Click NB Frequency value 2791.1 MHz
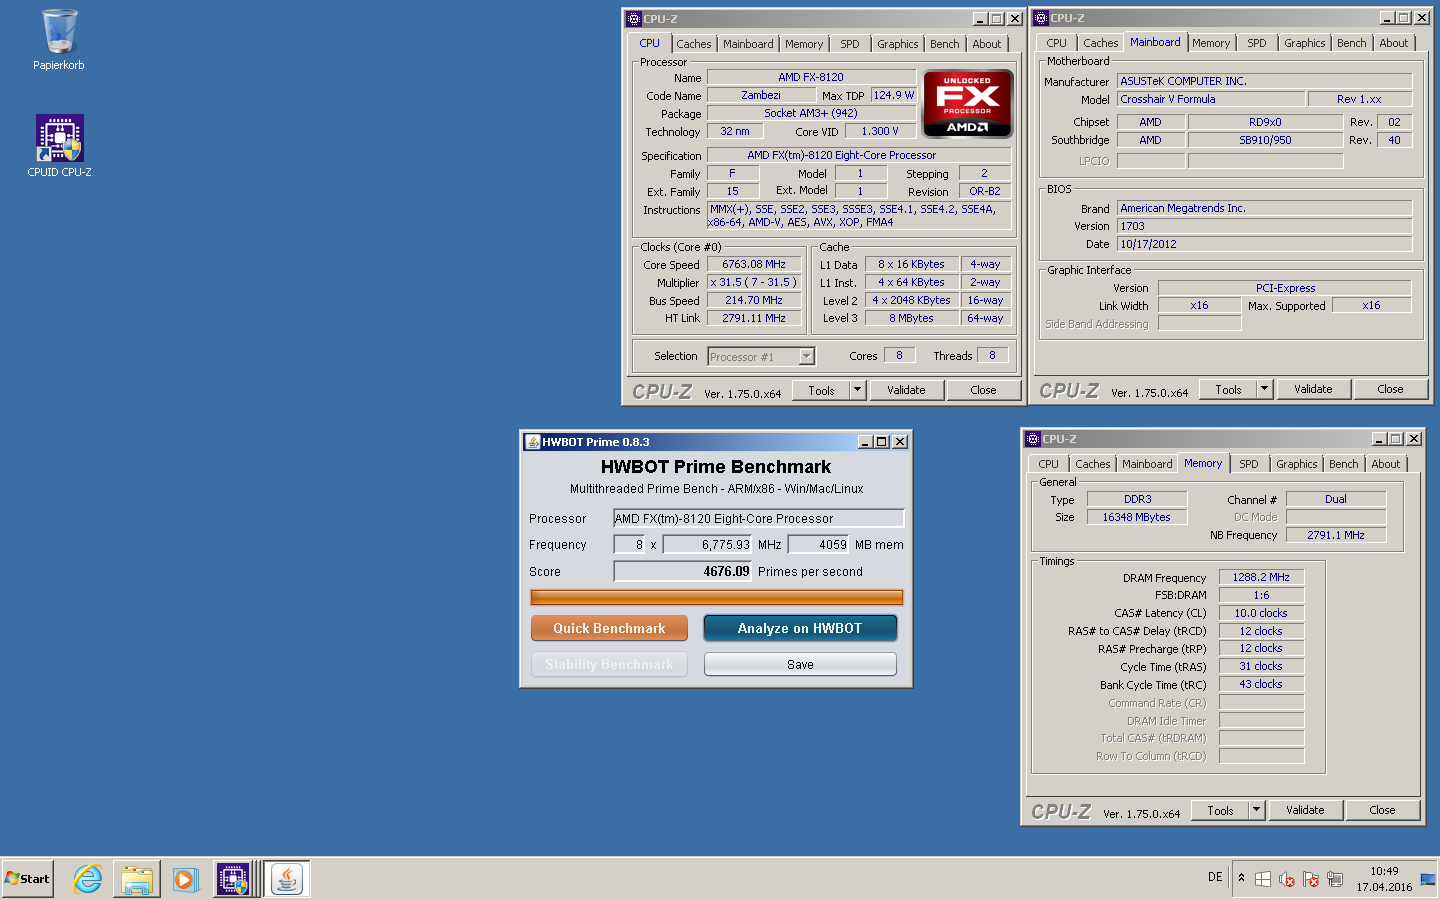The height and width of the screenshot is (900, 1440). 1335,535
